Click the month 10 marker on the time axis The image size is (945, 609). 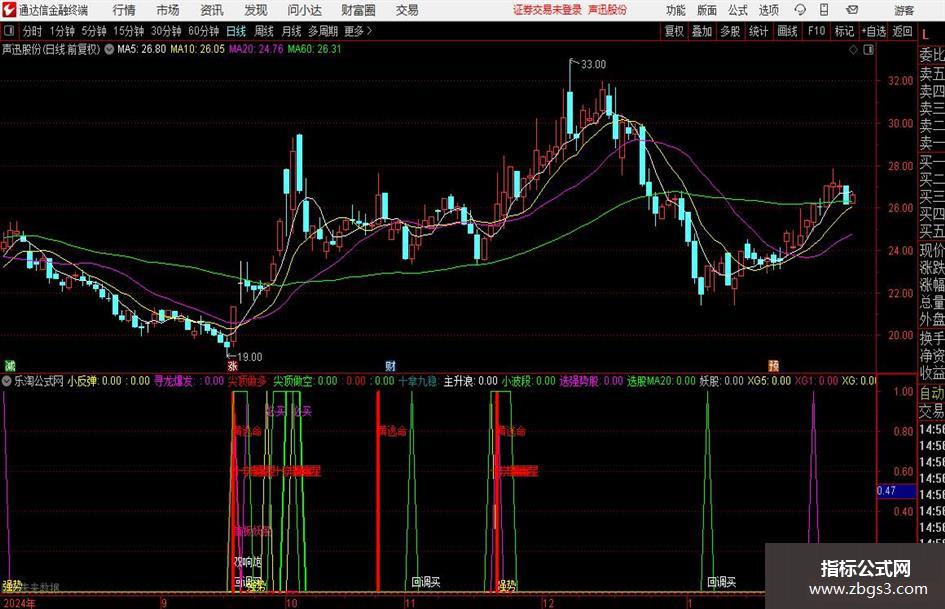pyautogui.click(x=292, y=603)
